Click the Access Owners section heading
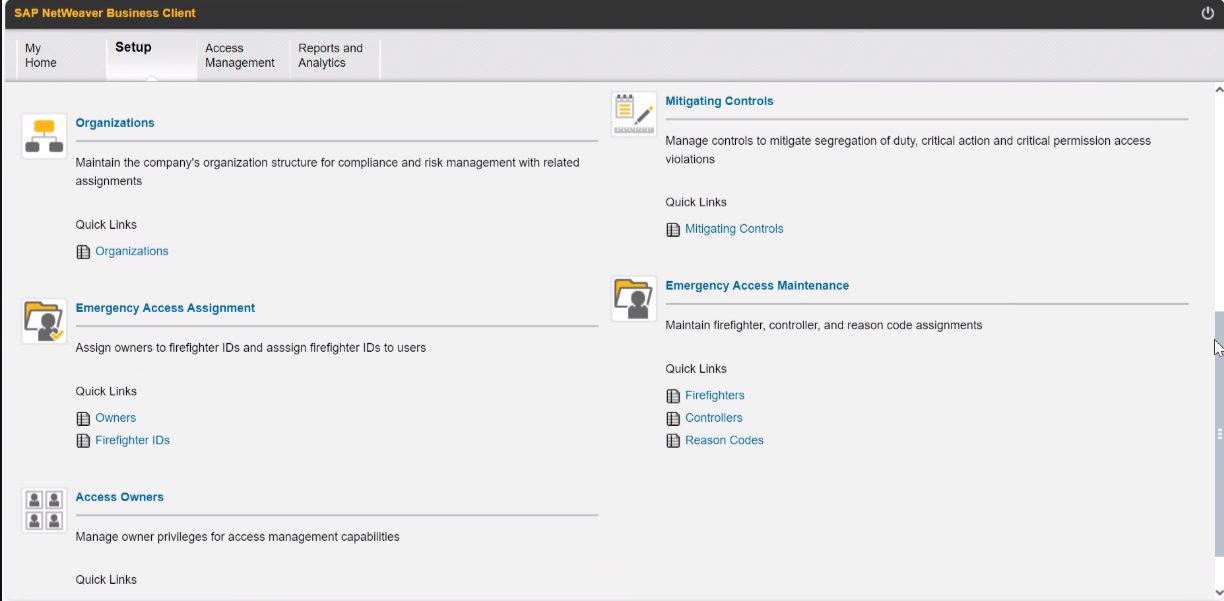The height and width of the screenshot is (601, 1224). 120,497
